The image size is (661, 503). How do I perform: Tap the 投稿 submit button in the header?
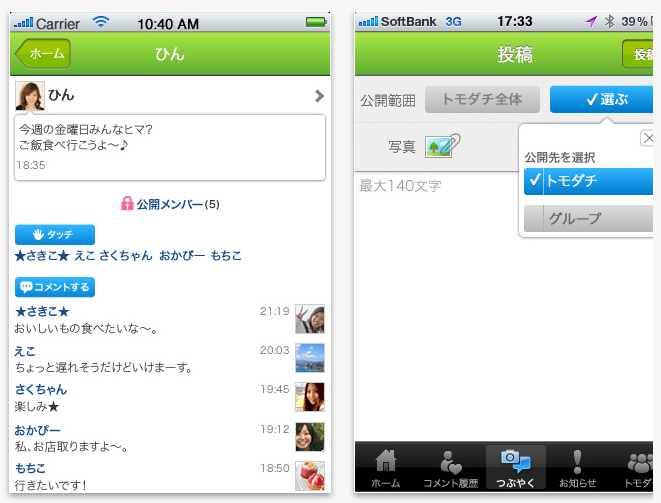click(x=638, y=54)
